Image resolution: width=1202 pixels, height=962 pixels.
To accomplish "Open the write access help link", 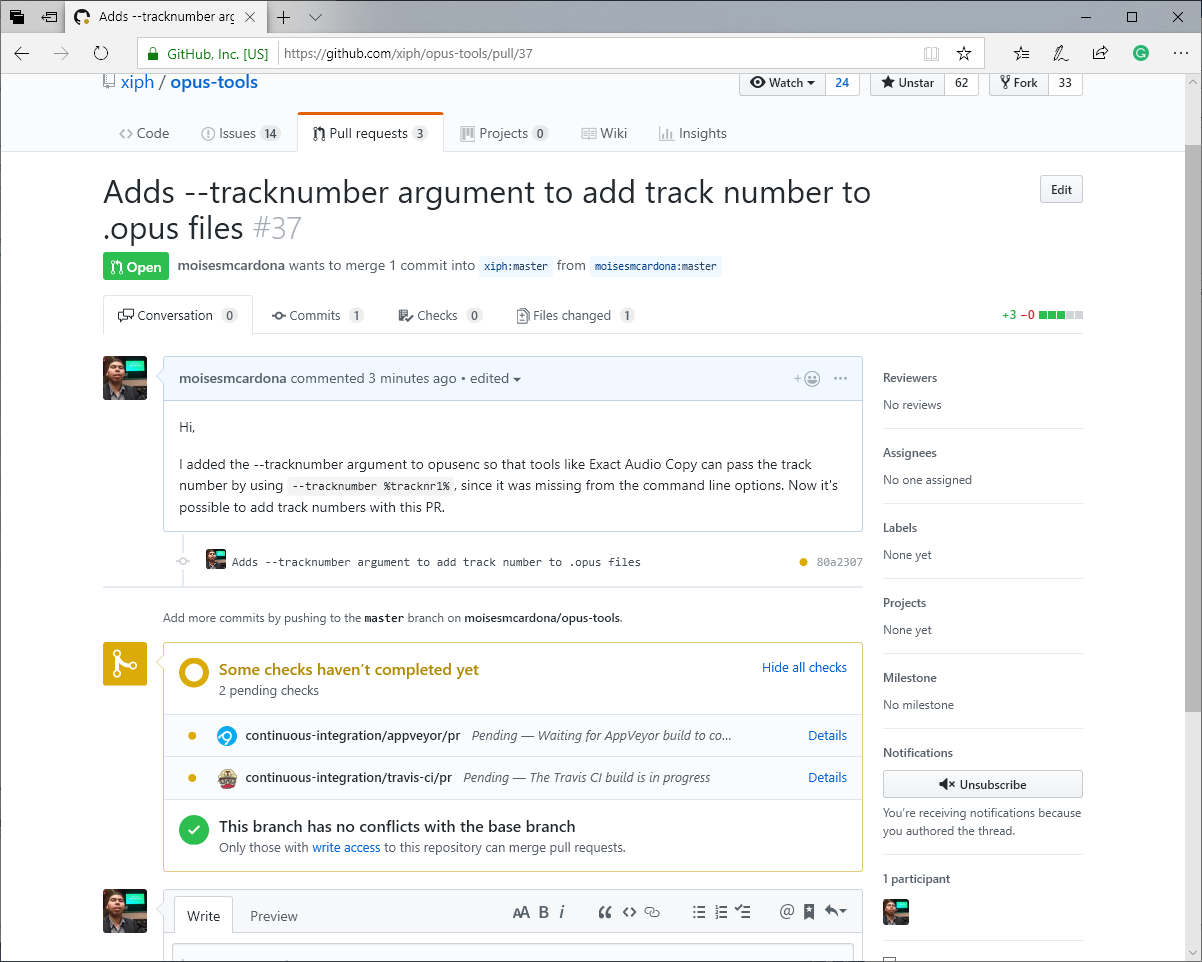I will (x=346, y=847).
